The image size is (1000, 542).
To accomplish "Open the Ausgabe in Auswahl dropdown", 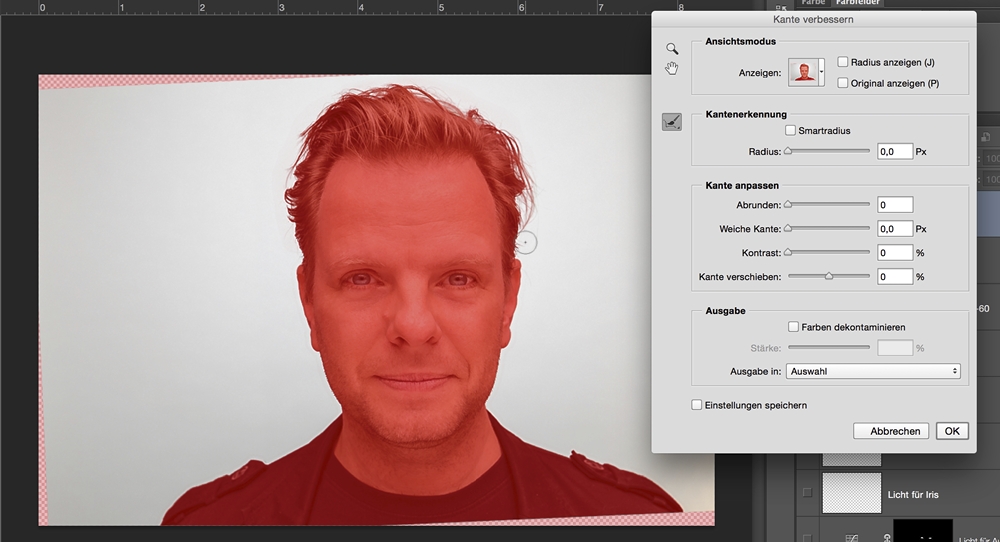I will tap(873, 371).
